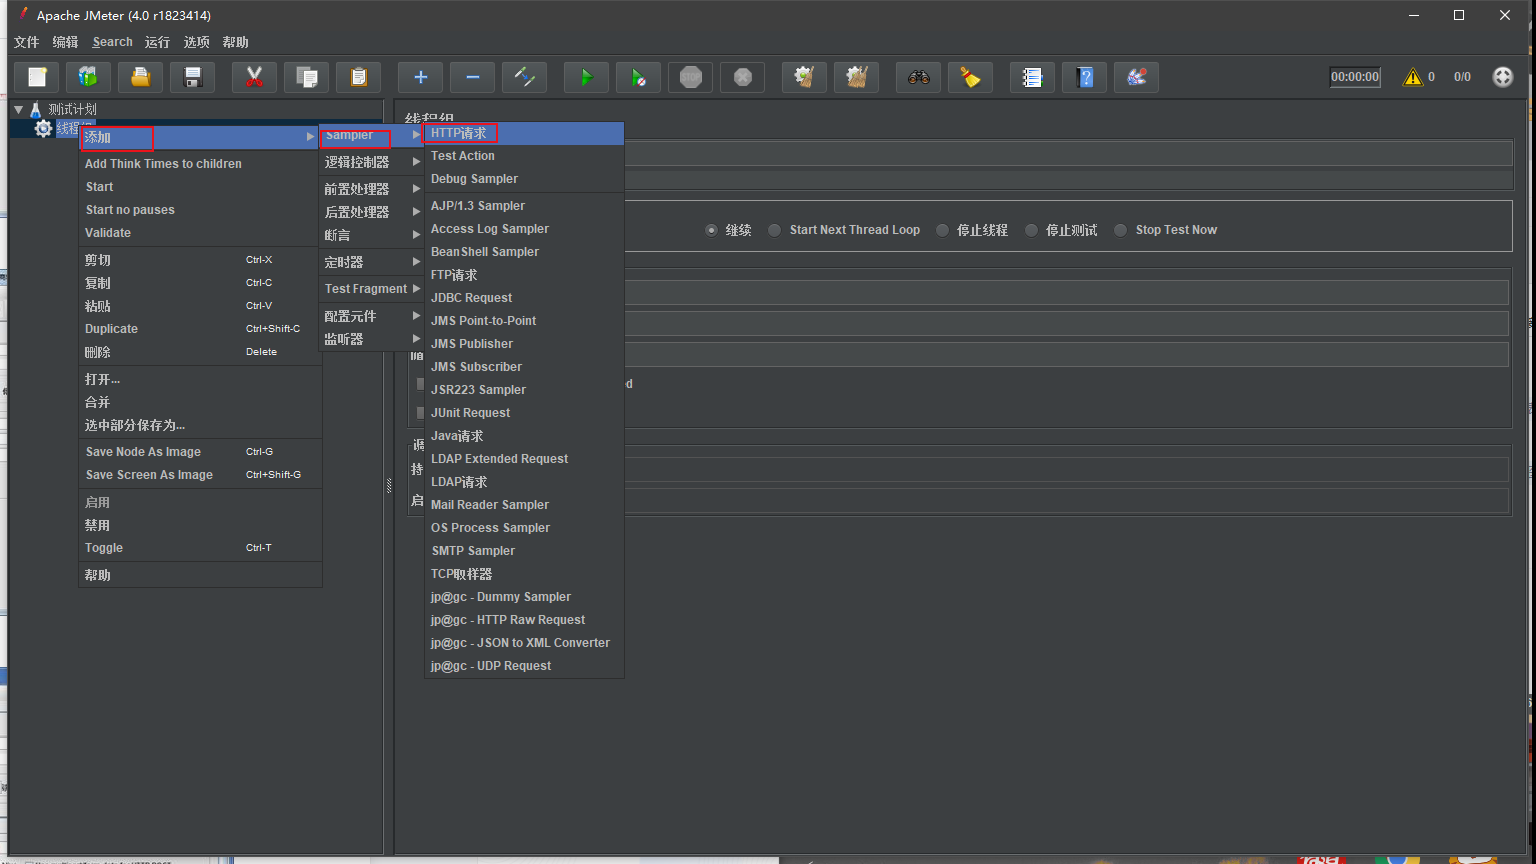Open the 运行 menu
The height and width of the screenshot is (864, 1536).
(157, 42)
